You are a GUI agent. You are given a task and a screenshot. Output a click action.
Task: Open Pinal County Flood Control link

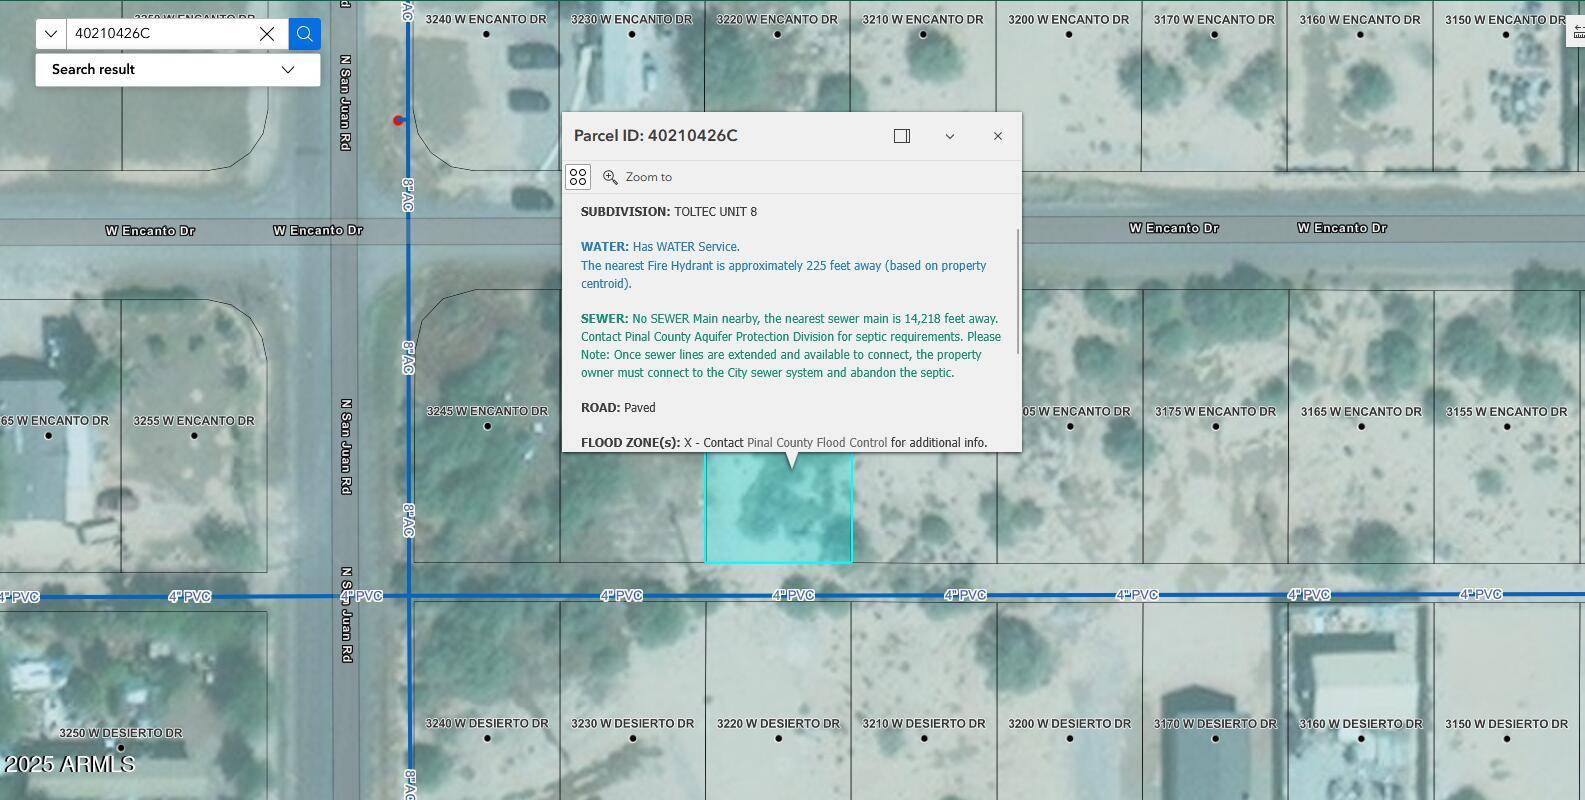point(817,443)
